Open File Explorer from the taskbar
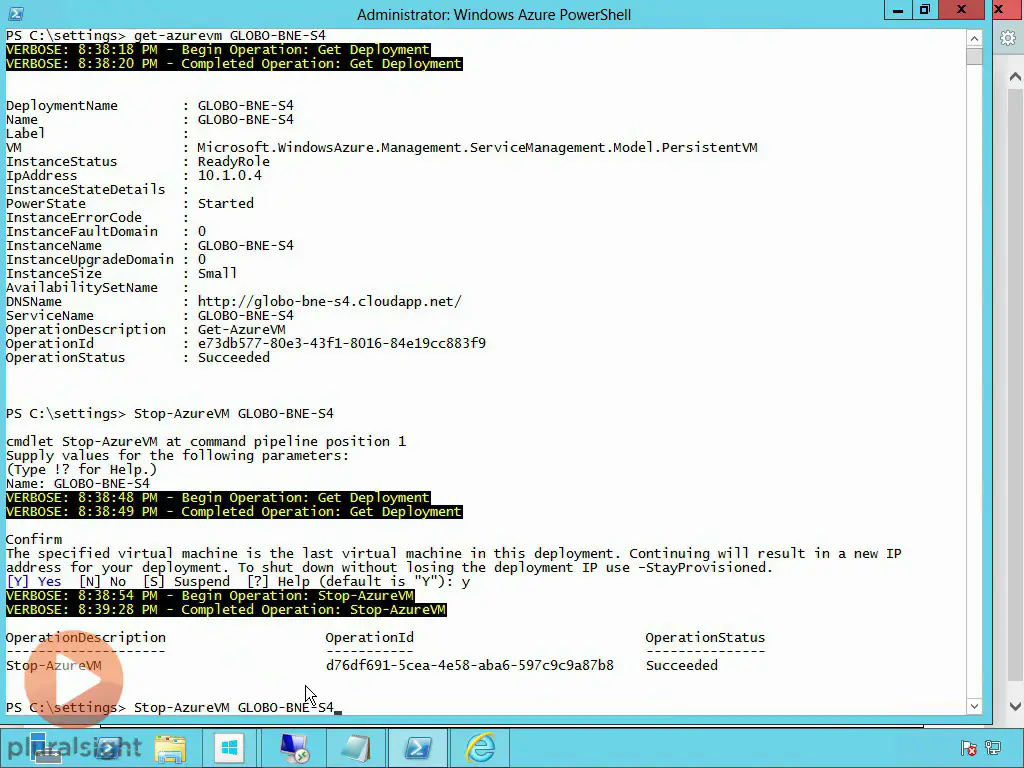1024x768 pixels. (x=170, y=748)
